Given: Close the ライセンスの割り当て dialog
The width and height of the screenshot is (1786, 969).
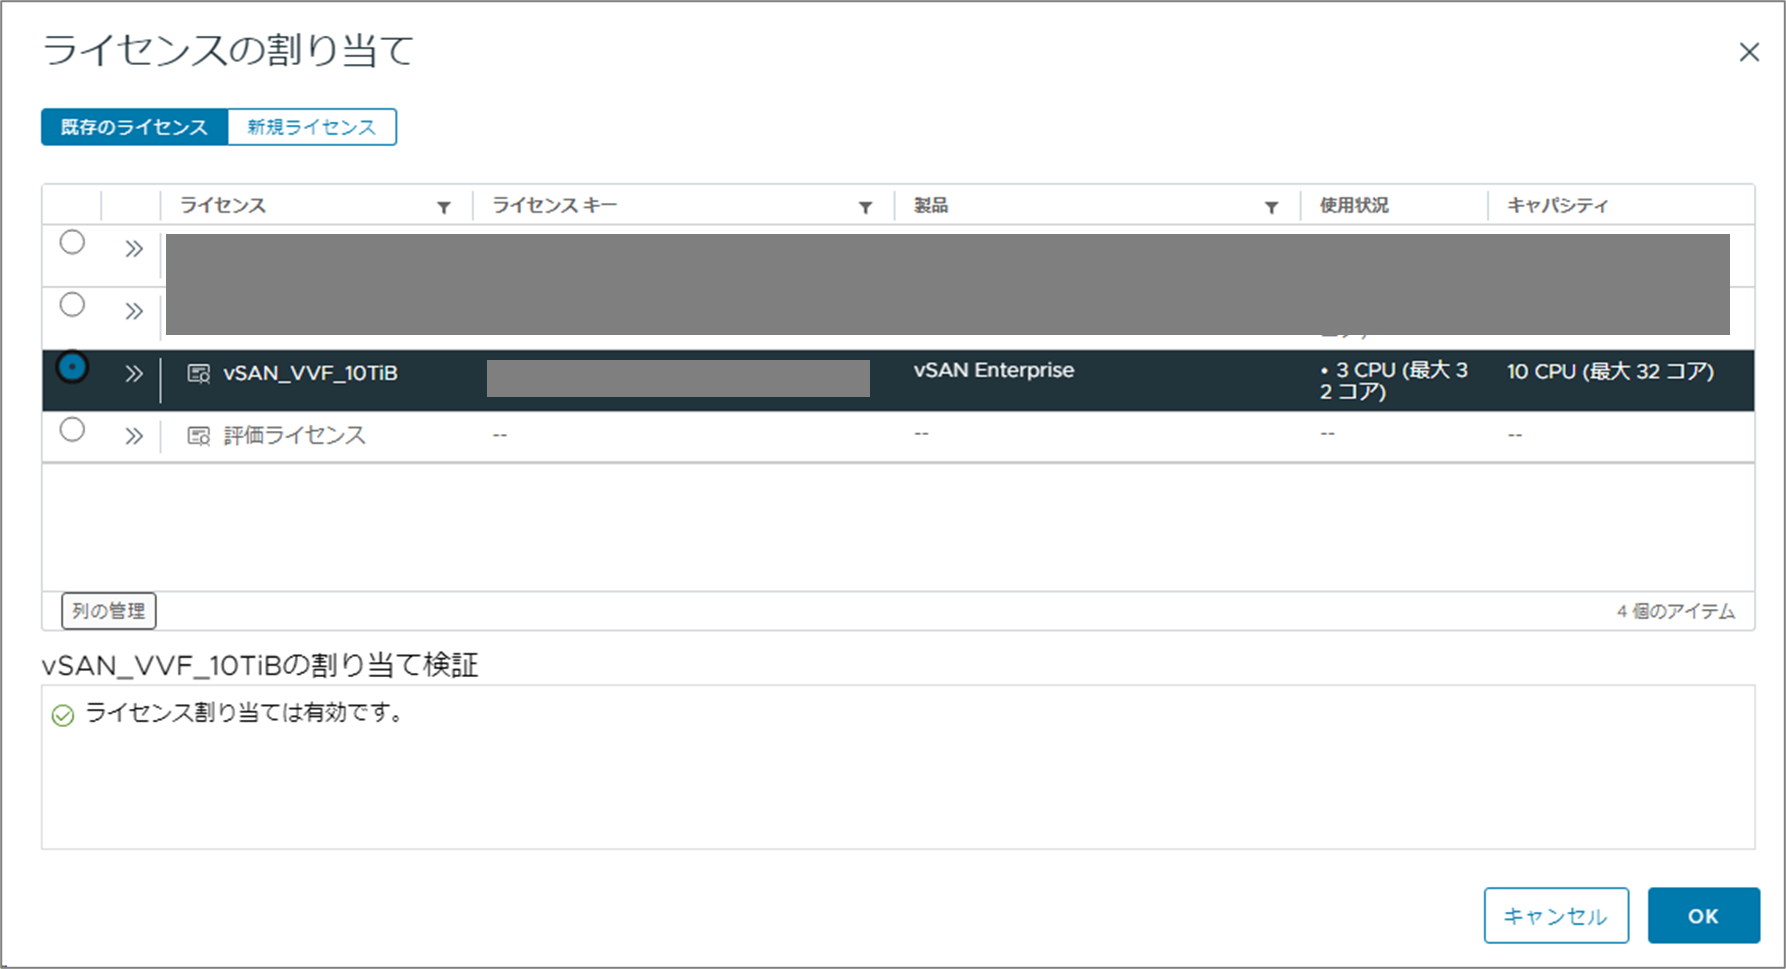Looking at the screenshot, I should [1749, 52].
